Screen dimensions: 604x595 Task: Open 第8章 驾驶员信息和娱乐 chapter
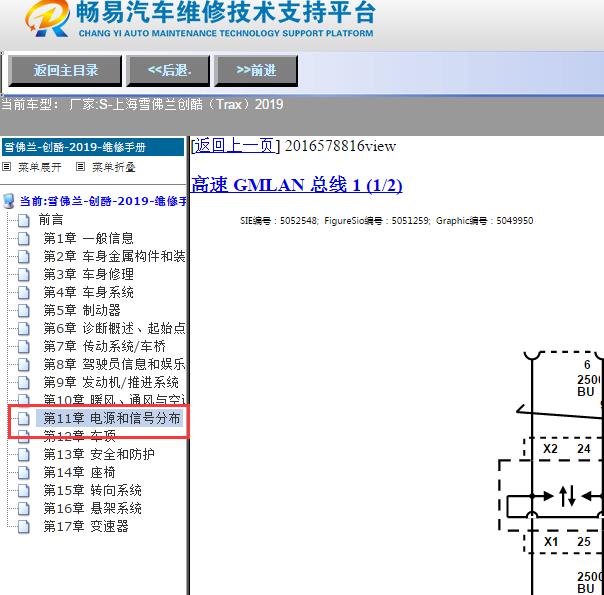point(114,364)
